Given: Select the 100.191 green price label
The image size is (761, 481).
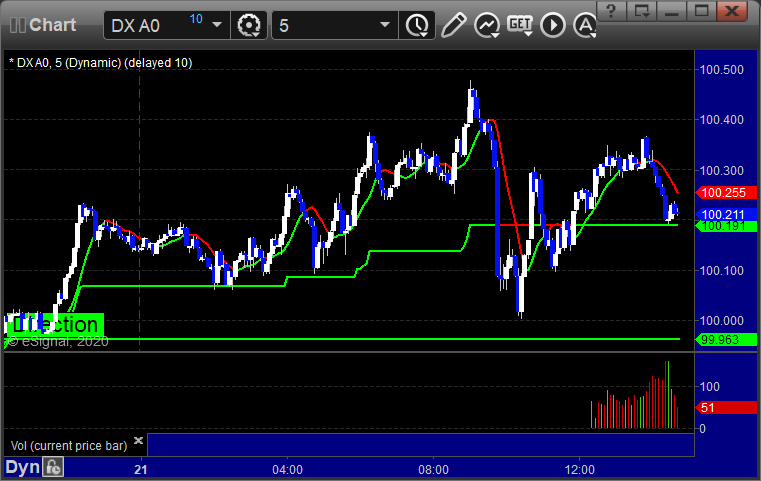Looking at the screenshot, I should [x=726, y=226].
